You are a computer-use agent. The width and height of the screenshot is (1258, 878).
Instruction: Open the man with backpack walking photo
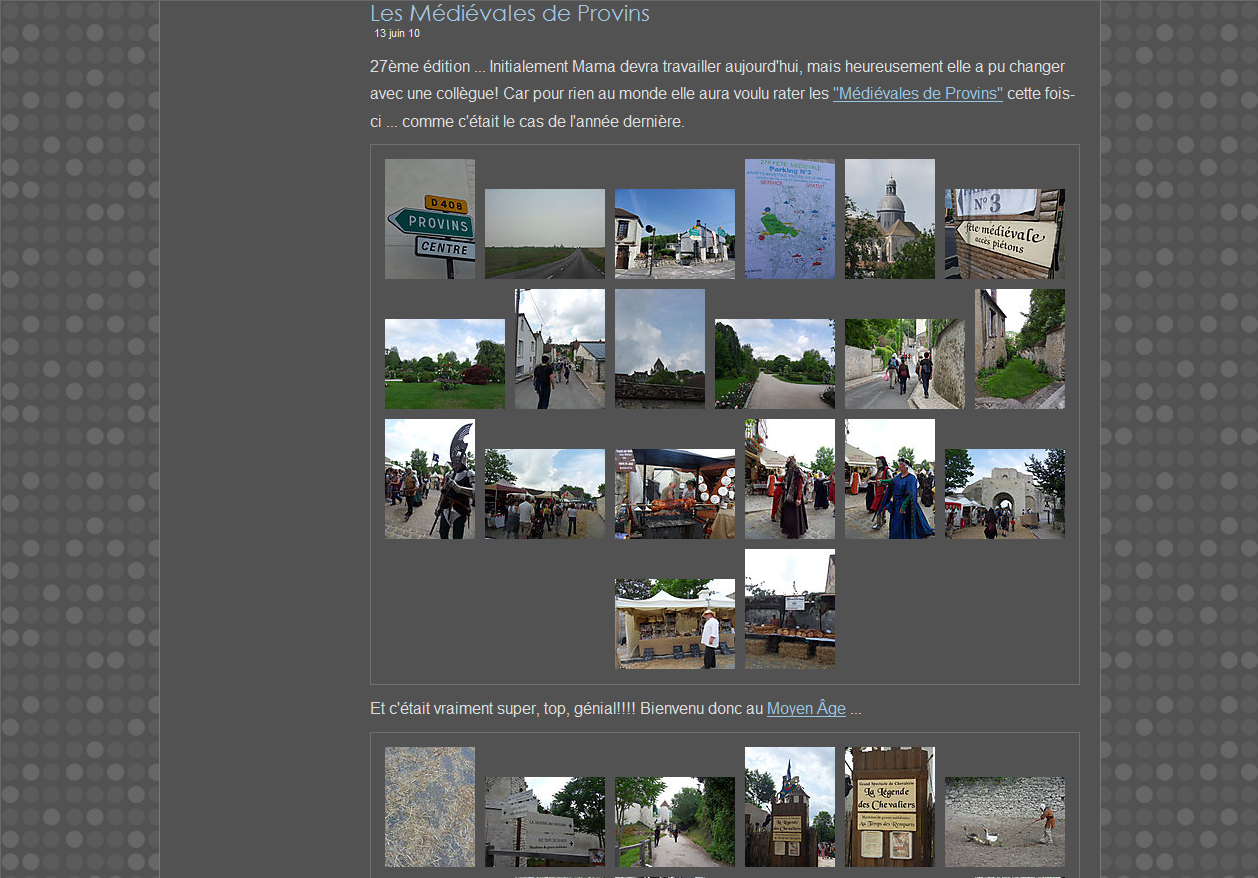(x=560, y=349)
